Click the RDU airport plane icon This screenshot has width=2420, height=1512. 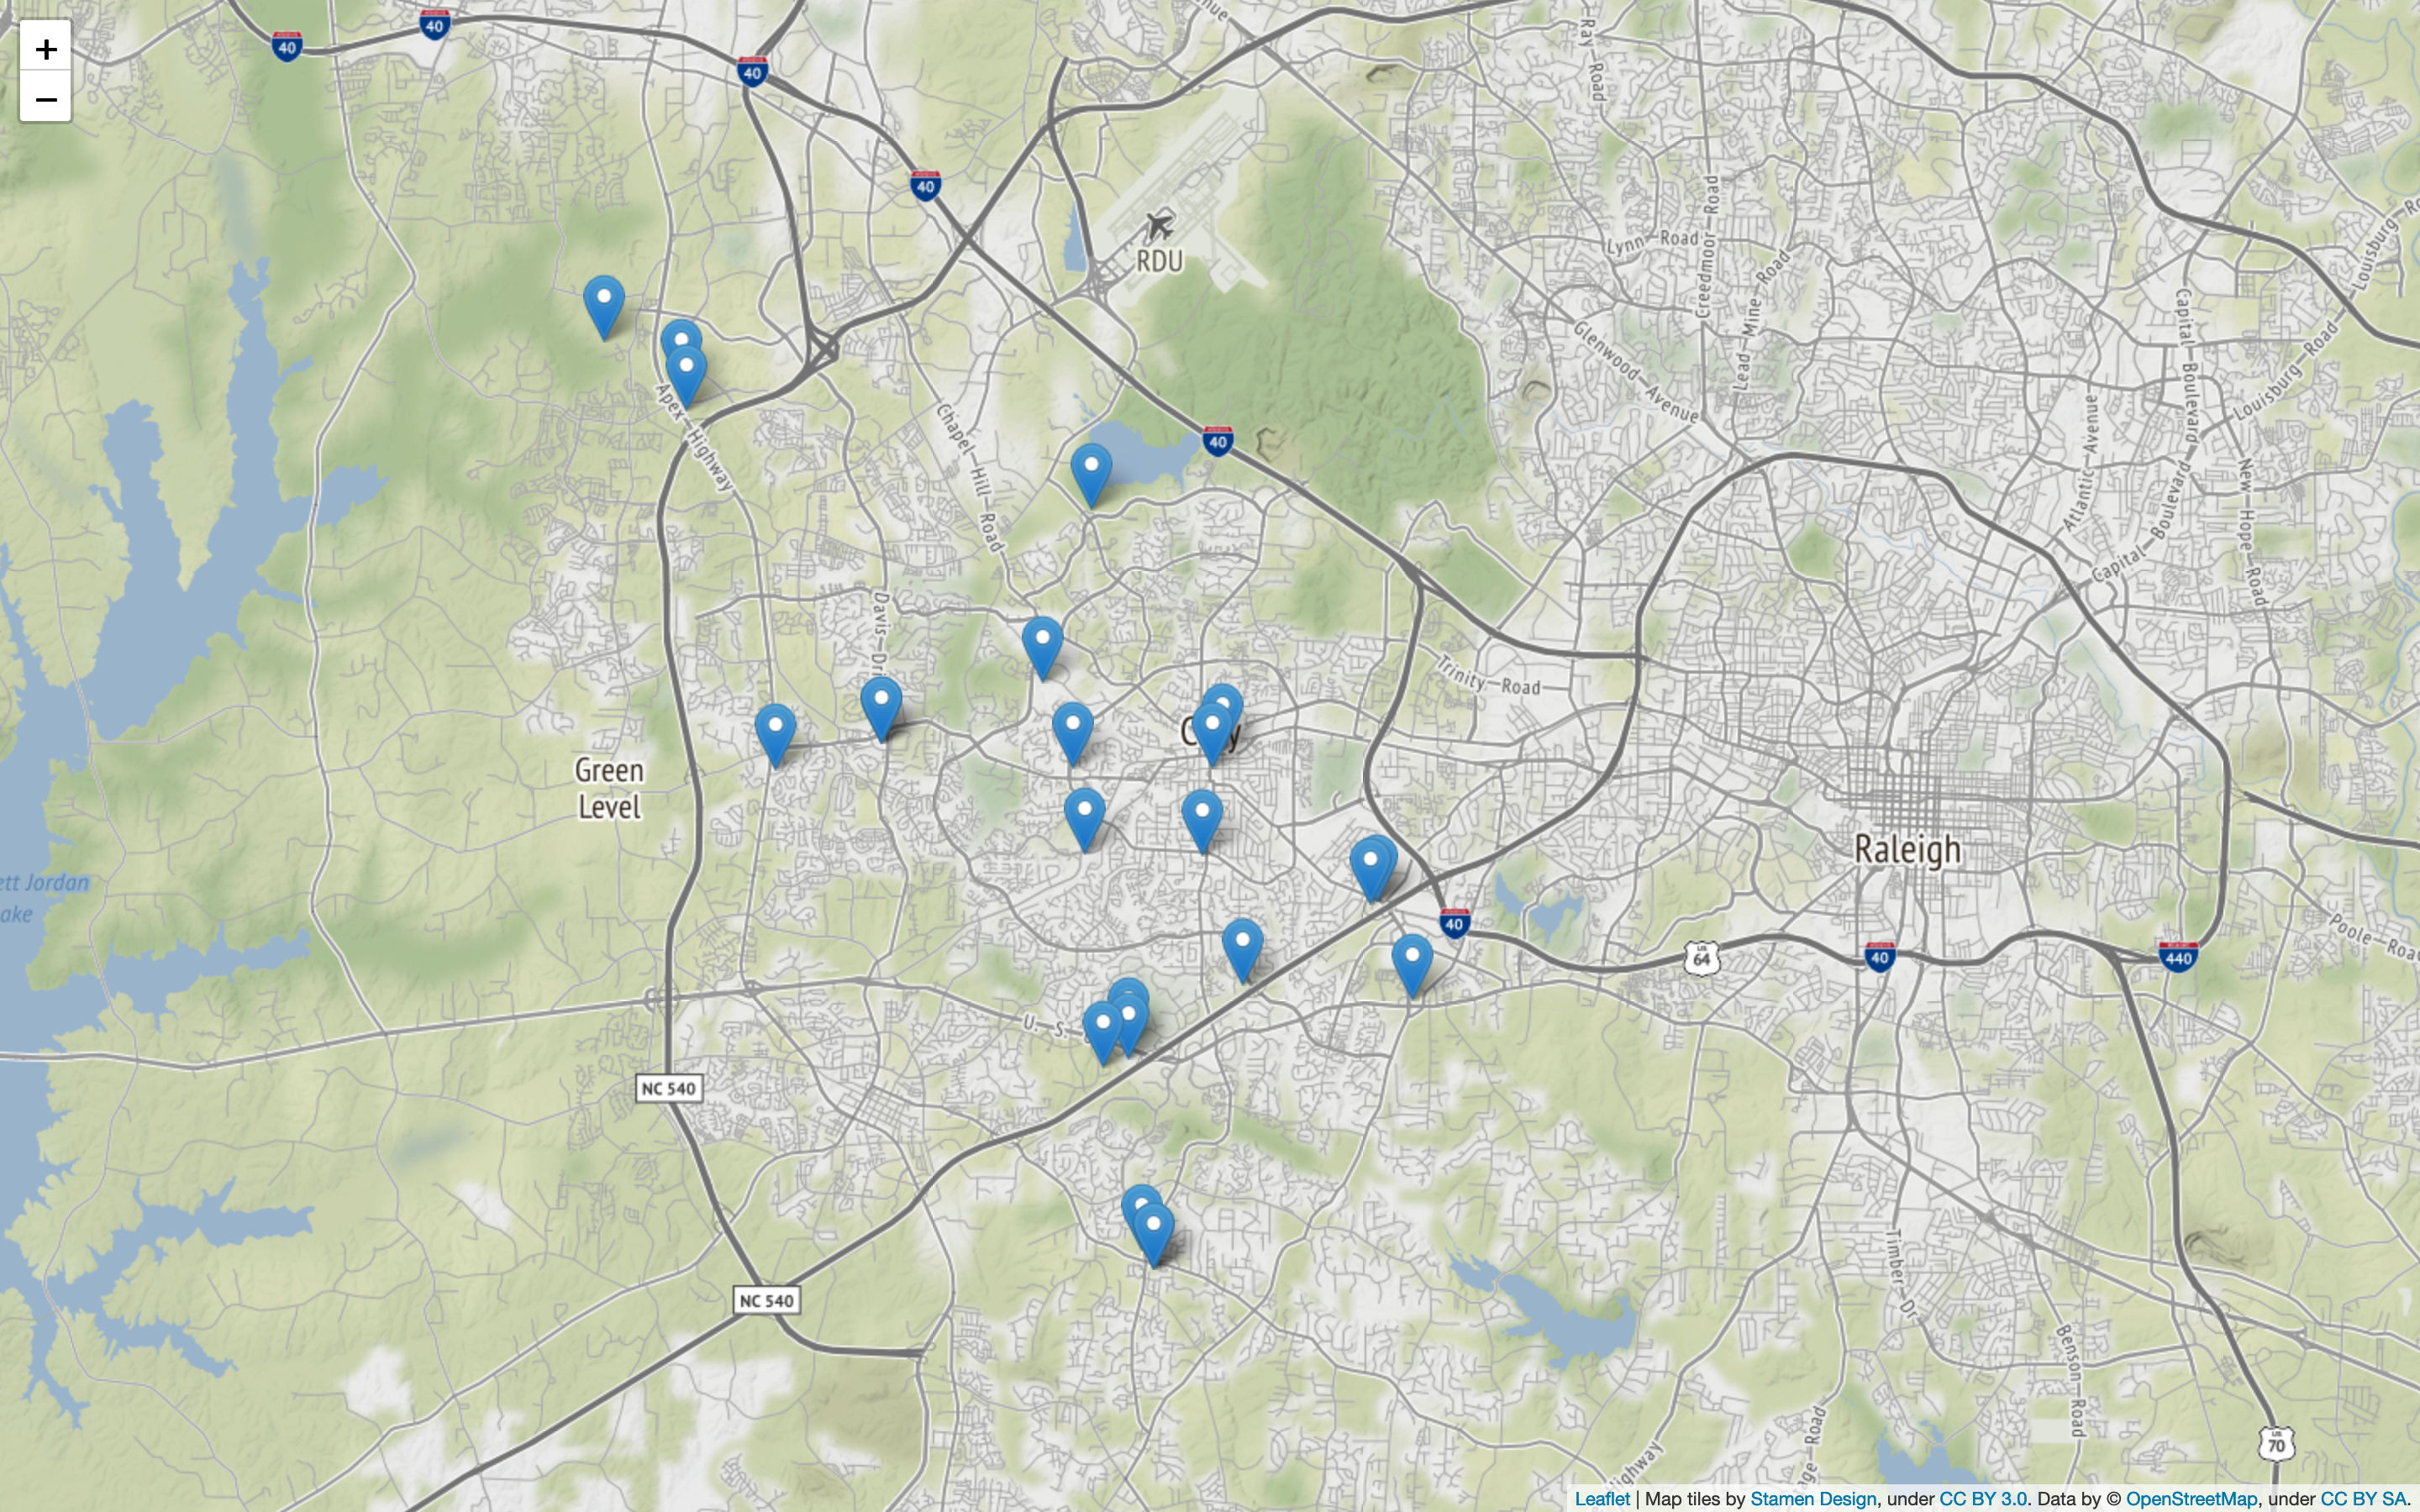(1159, 226)
